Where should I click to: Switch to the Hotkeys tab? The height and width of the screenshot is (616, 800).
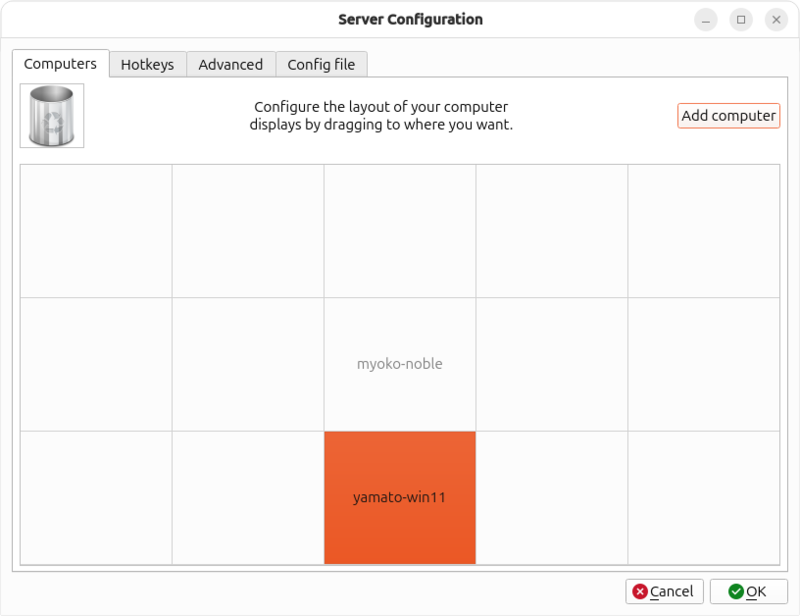147,64
